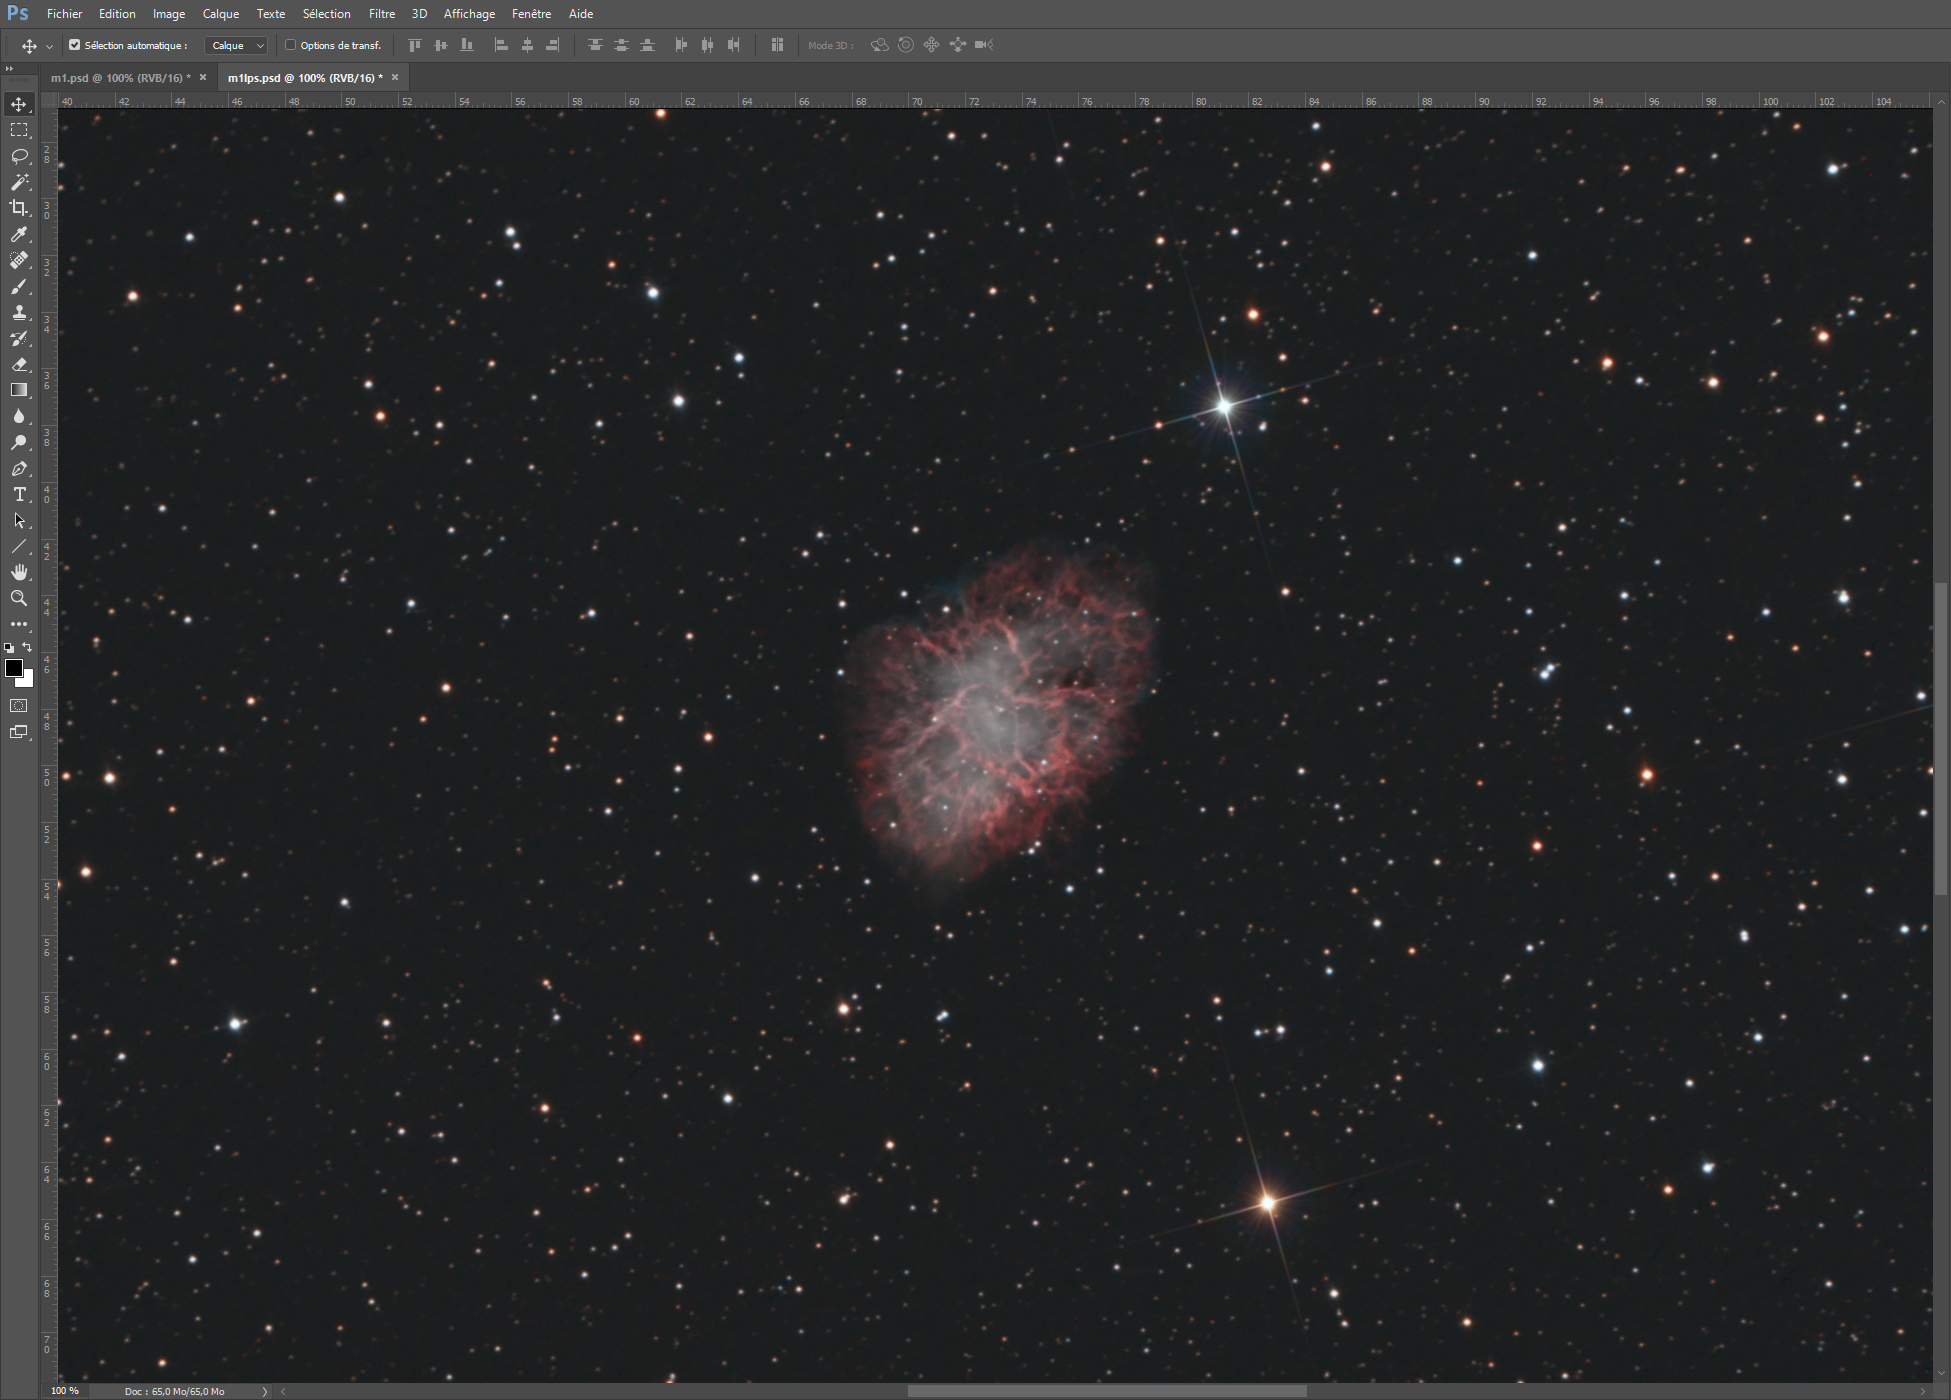Select the Type tool

pyautogui.click(x=19, y=495)
